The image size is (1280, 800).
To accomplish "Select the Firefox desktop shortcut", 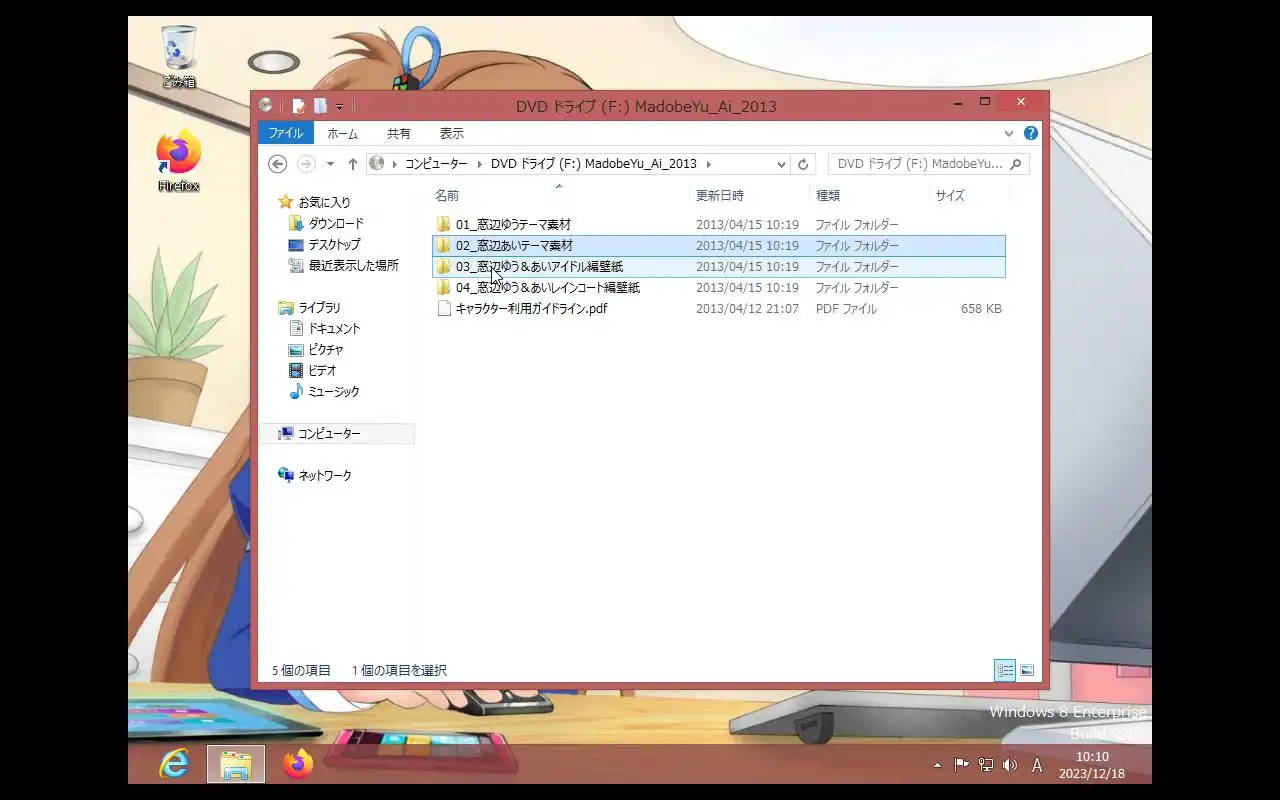I will [x=179, y=161].
